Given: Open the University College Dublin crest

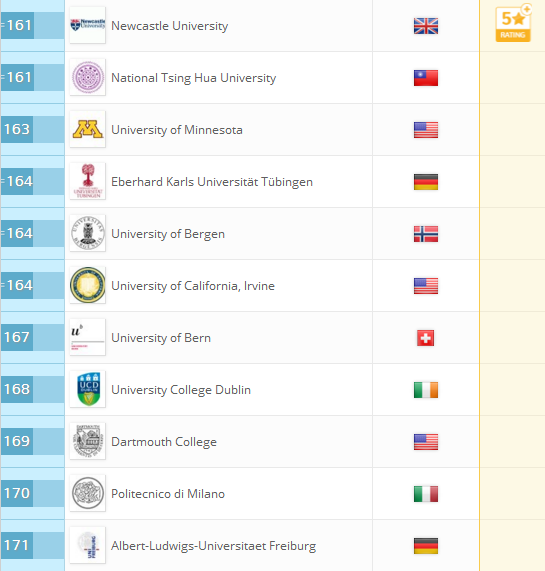Looking at the screenshot, I should (x=87, y=389).
